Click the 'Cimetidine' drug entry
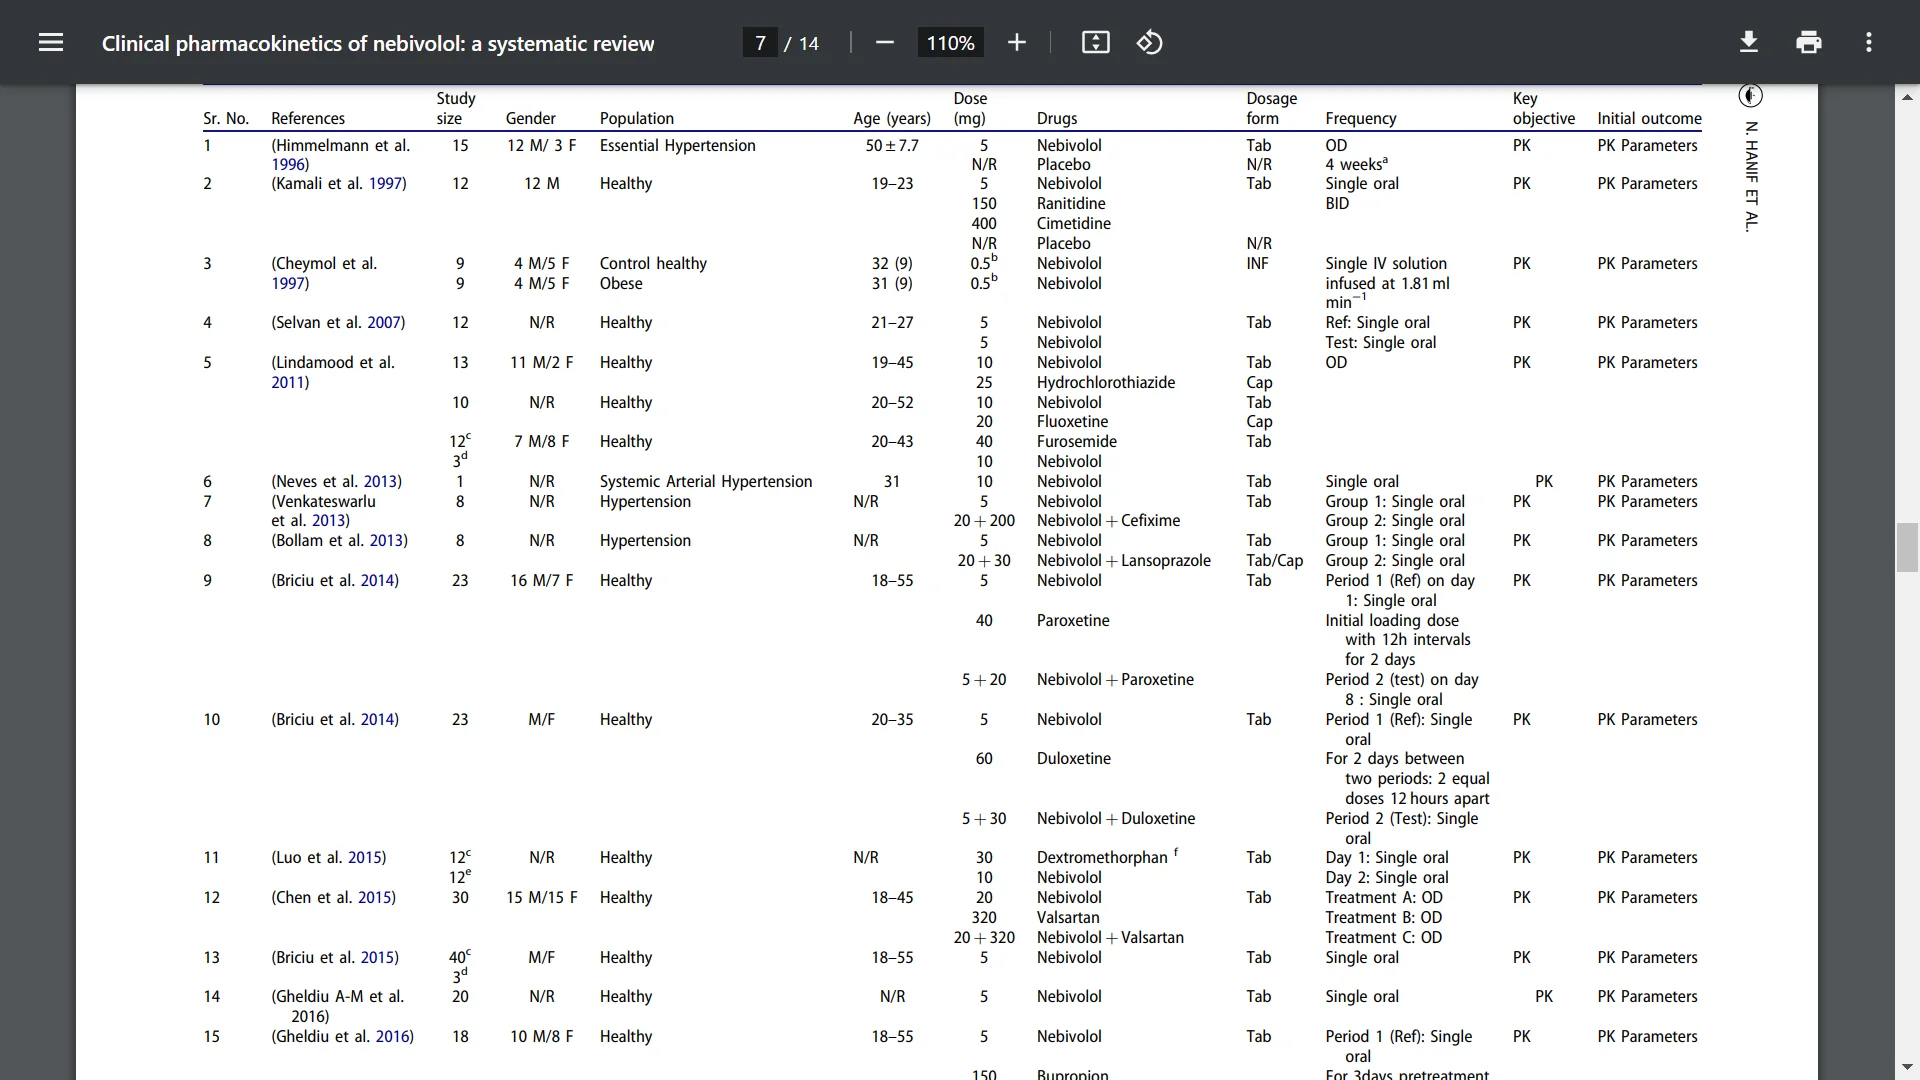 (x=1074, y=224)
